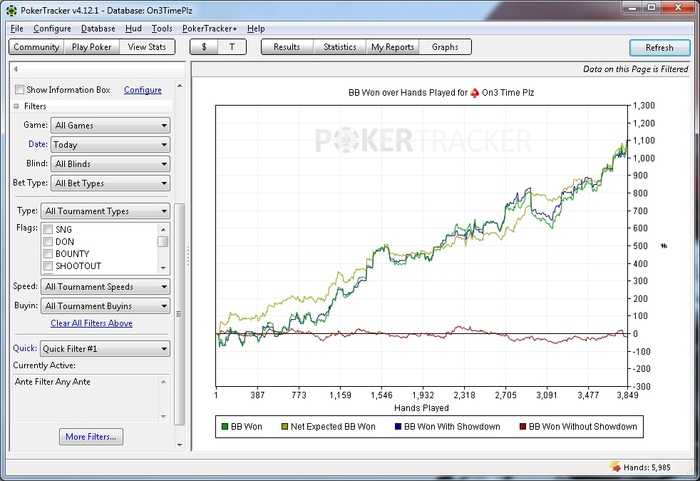The width and height of the screenshot is (700, 481).
Task: Open the Help menu
Action: pyautogui.click(x=256, y=29)
